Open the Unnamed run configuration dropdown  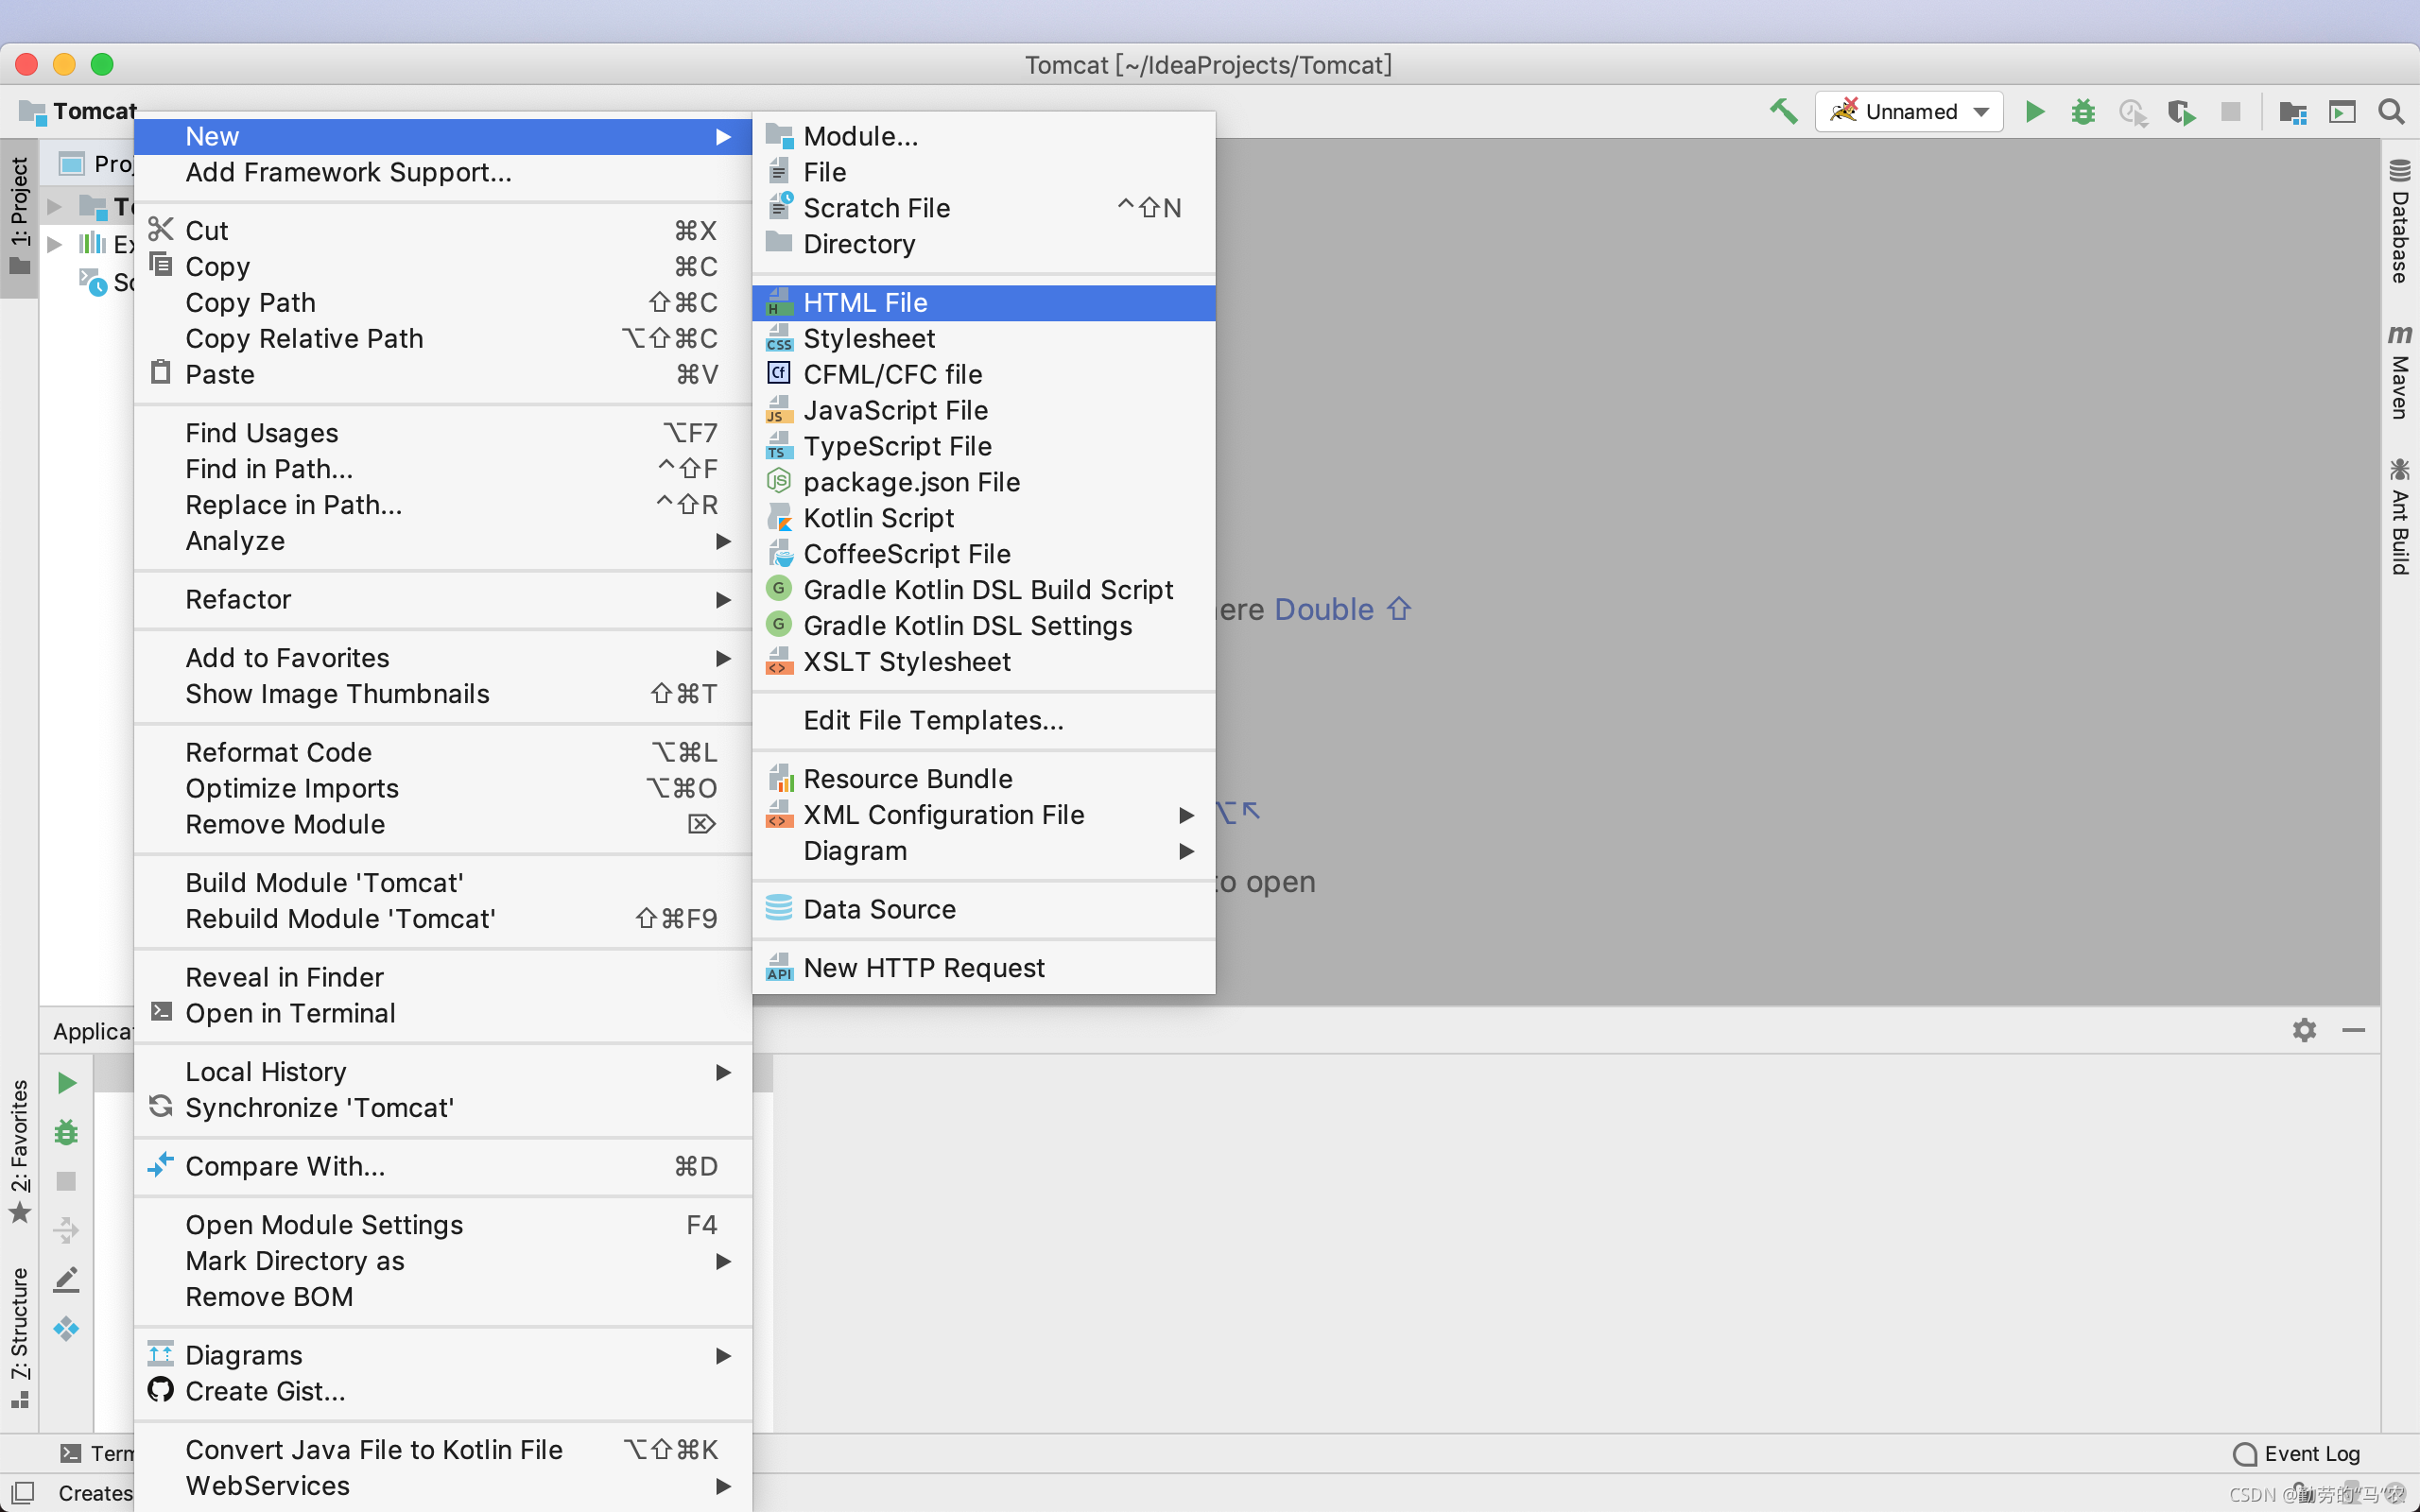point(1909,111)
